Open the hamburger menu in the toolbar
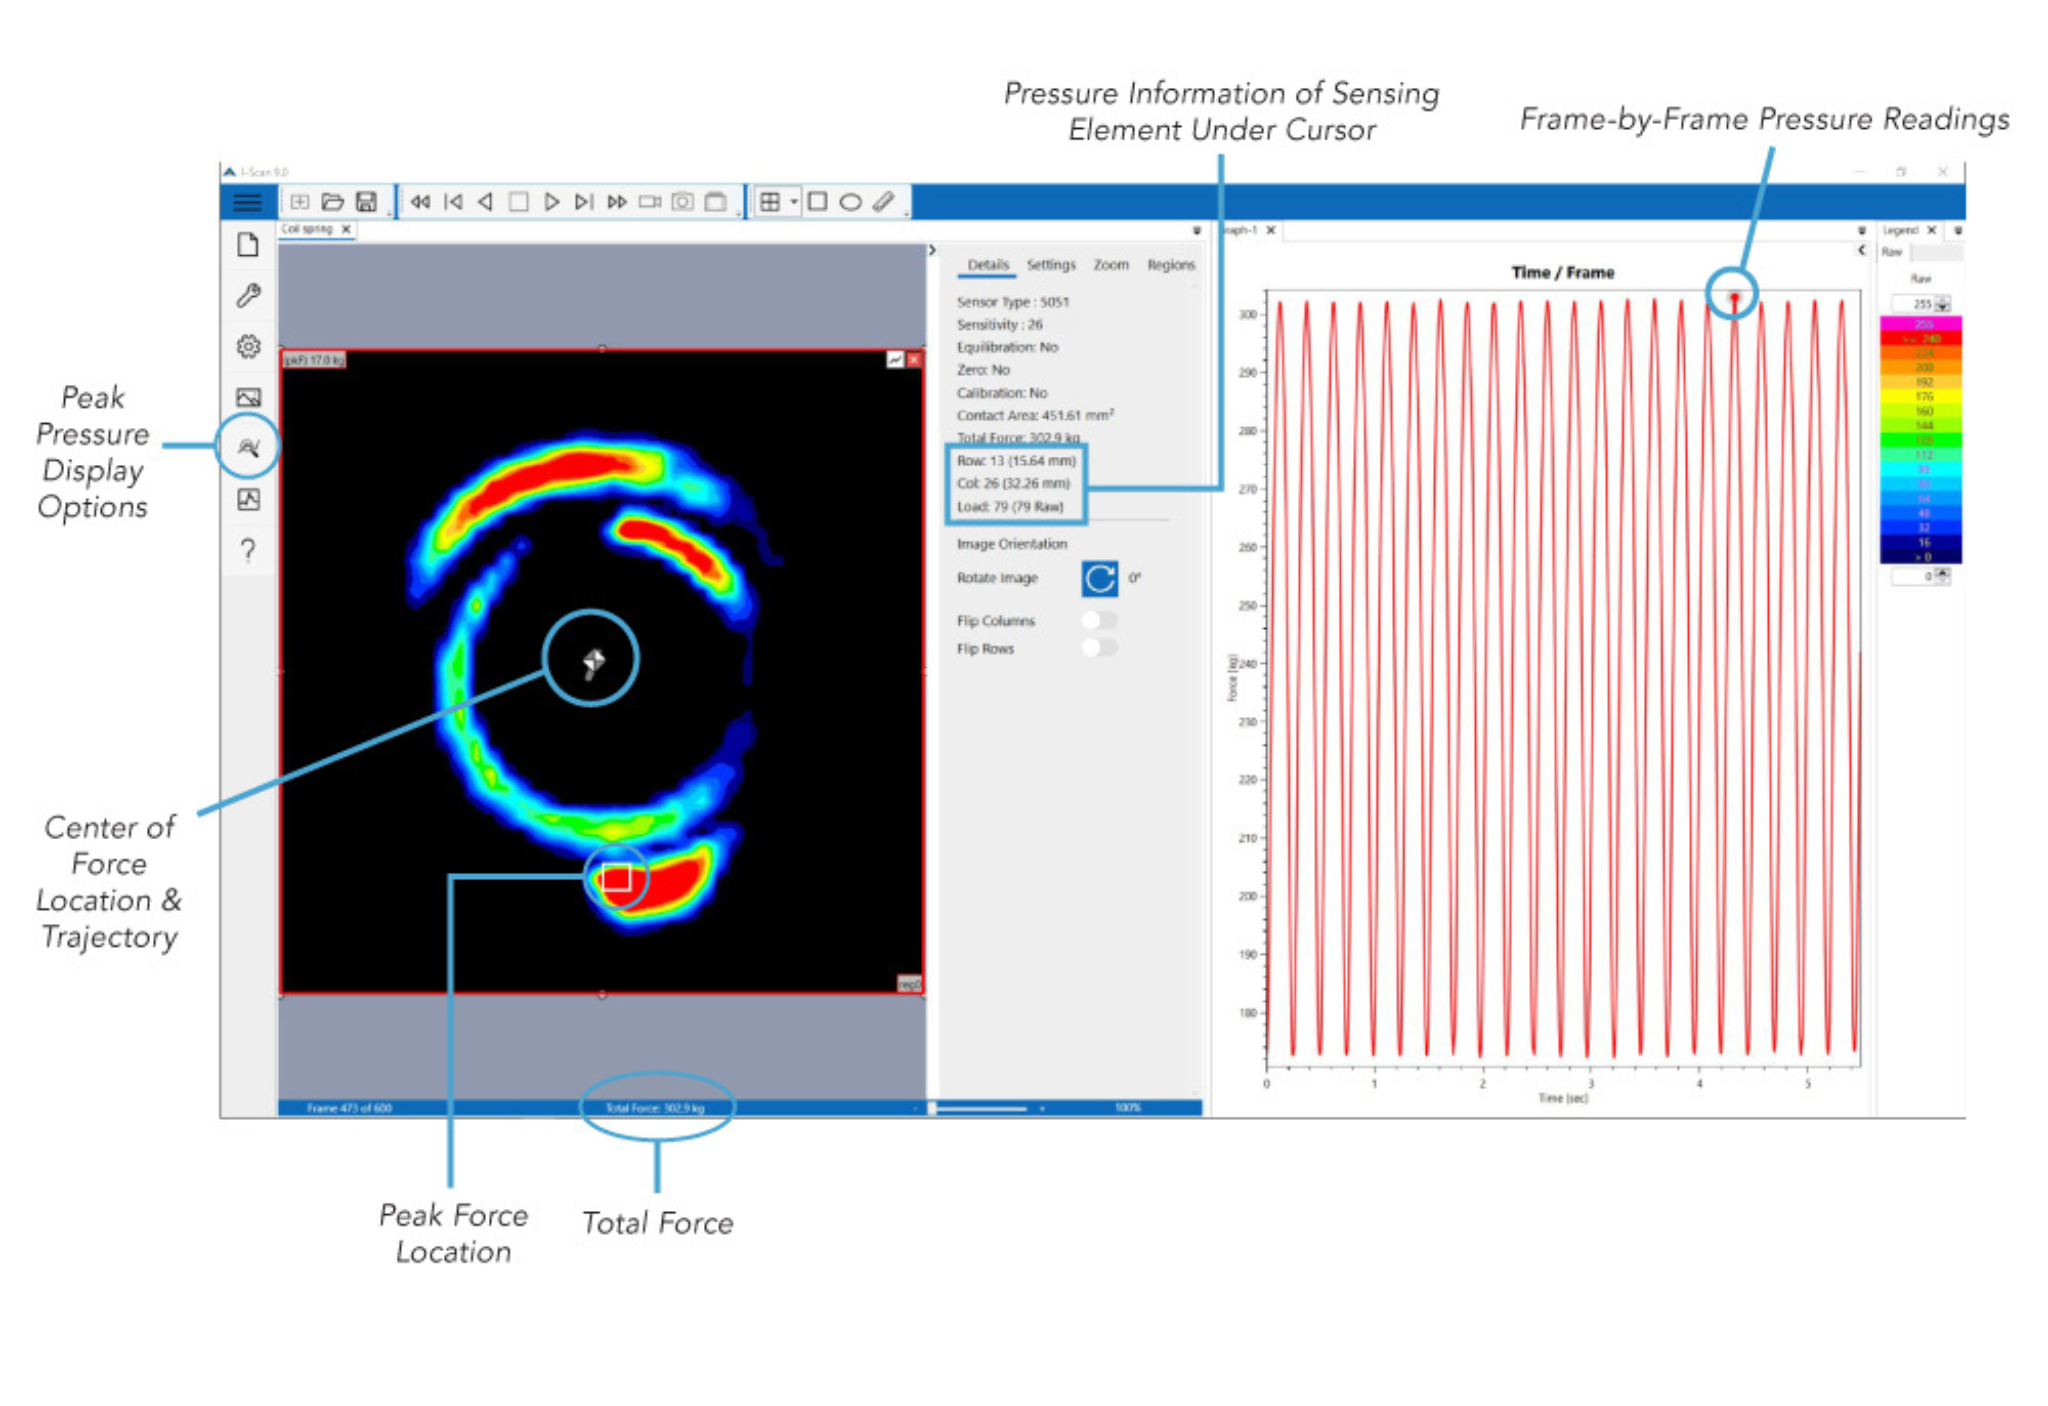This screenshot has width=2048, height=1406. click(247, 202)
